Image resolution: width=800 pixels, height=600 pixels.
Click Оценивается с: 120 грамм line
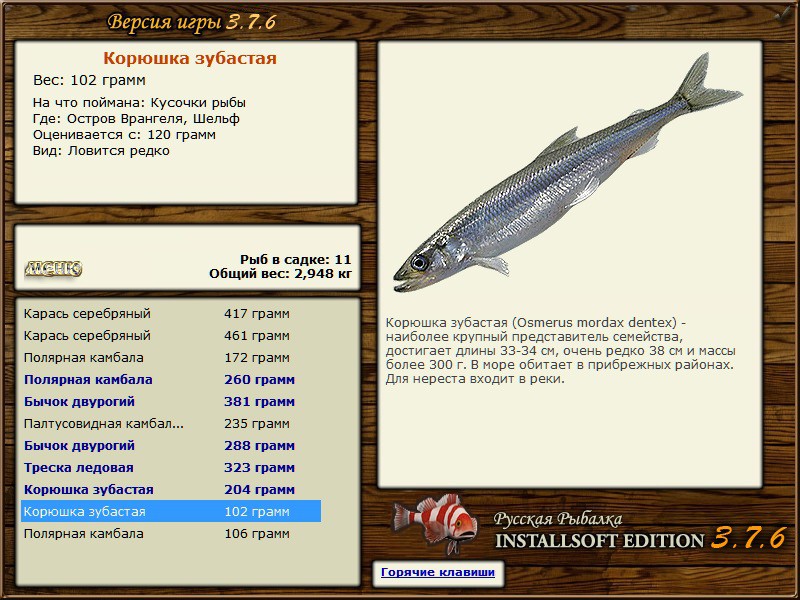point(124,135)
